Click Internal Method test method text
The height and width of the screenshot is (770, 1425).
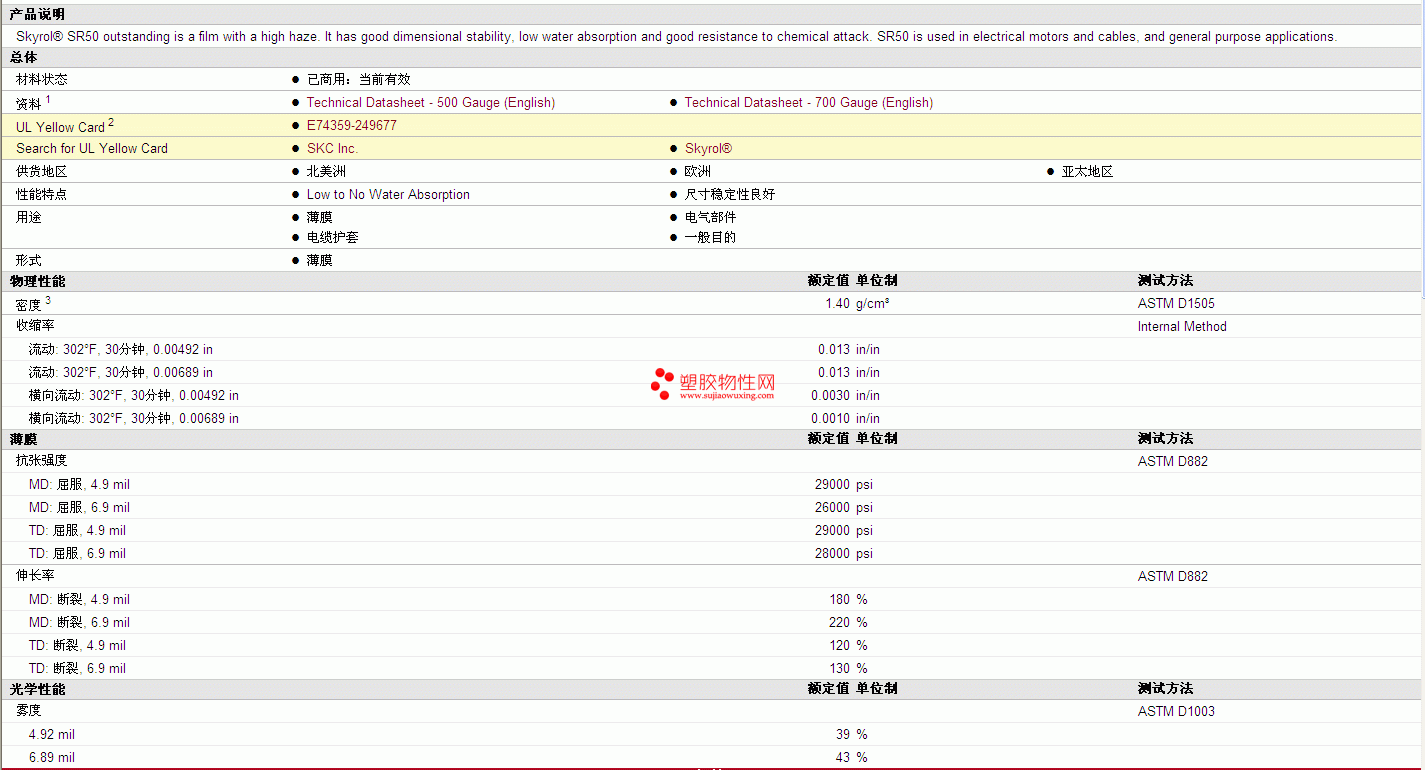click(x=1182, y=327)
